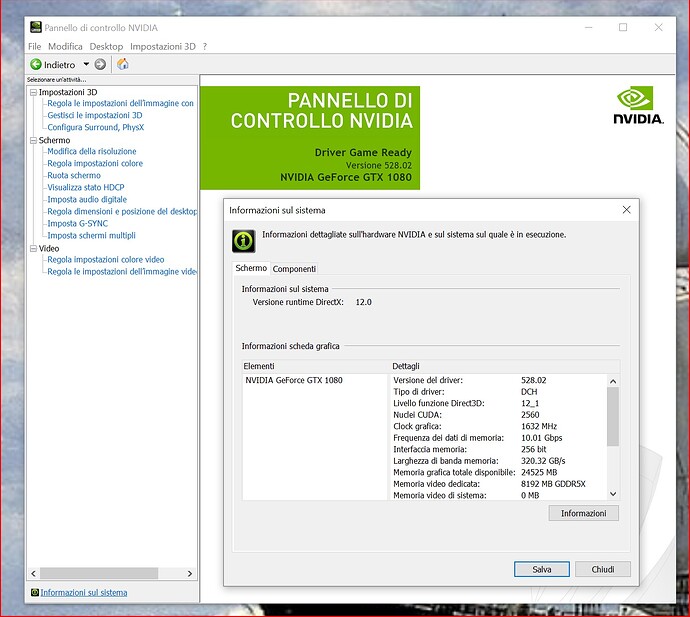690x617 pixels.
Task: Collapse the Schermo tree node
Action: tap(33, 140)
